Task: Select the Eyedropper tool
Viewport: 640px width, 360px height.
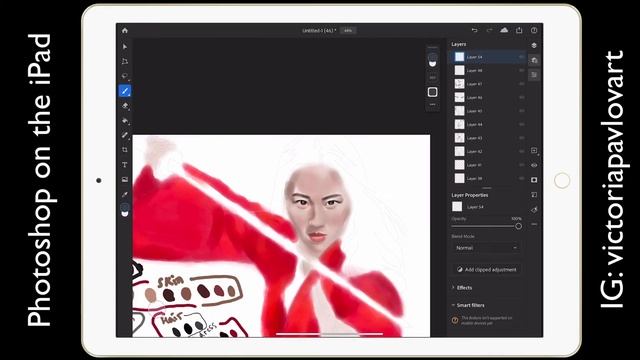Action: click(x=125, y=194)
